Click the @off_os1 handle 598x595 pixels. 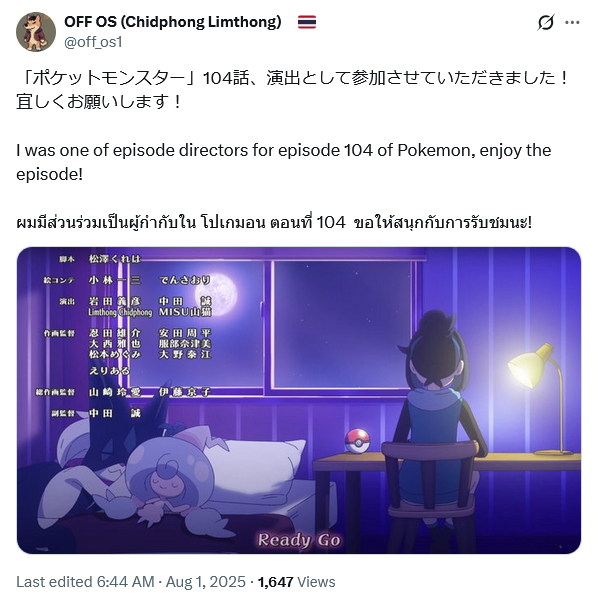93,42
